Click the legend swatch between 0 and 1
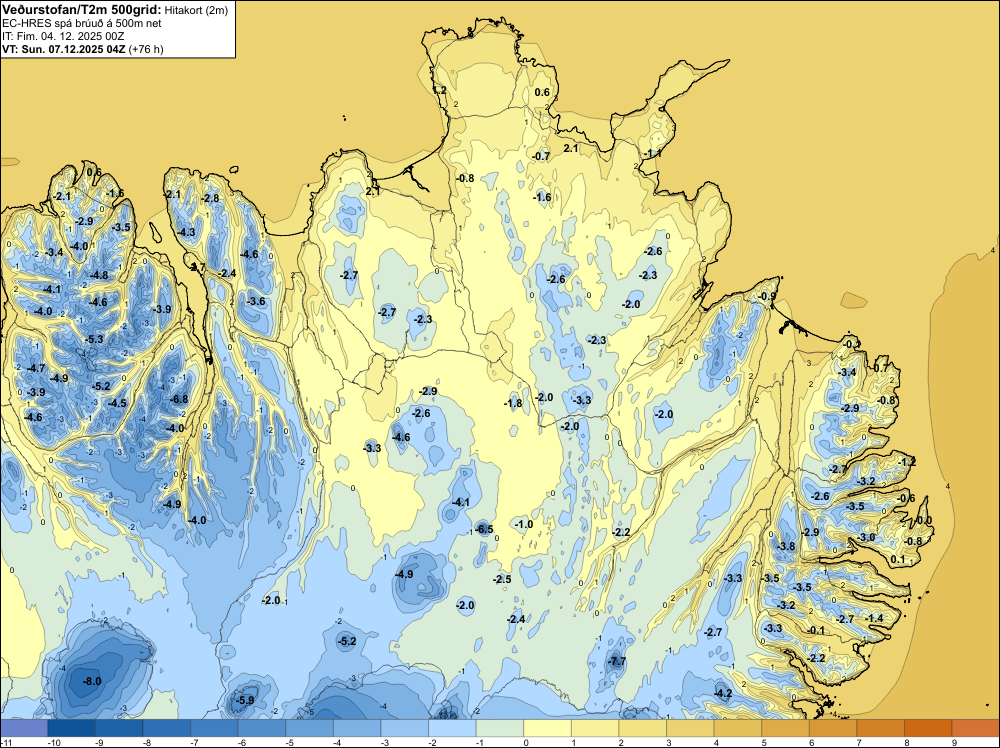The width and height of the screenshot is (1000, 748). (x=548, y=728)
